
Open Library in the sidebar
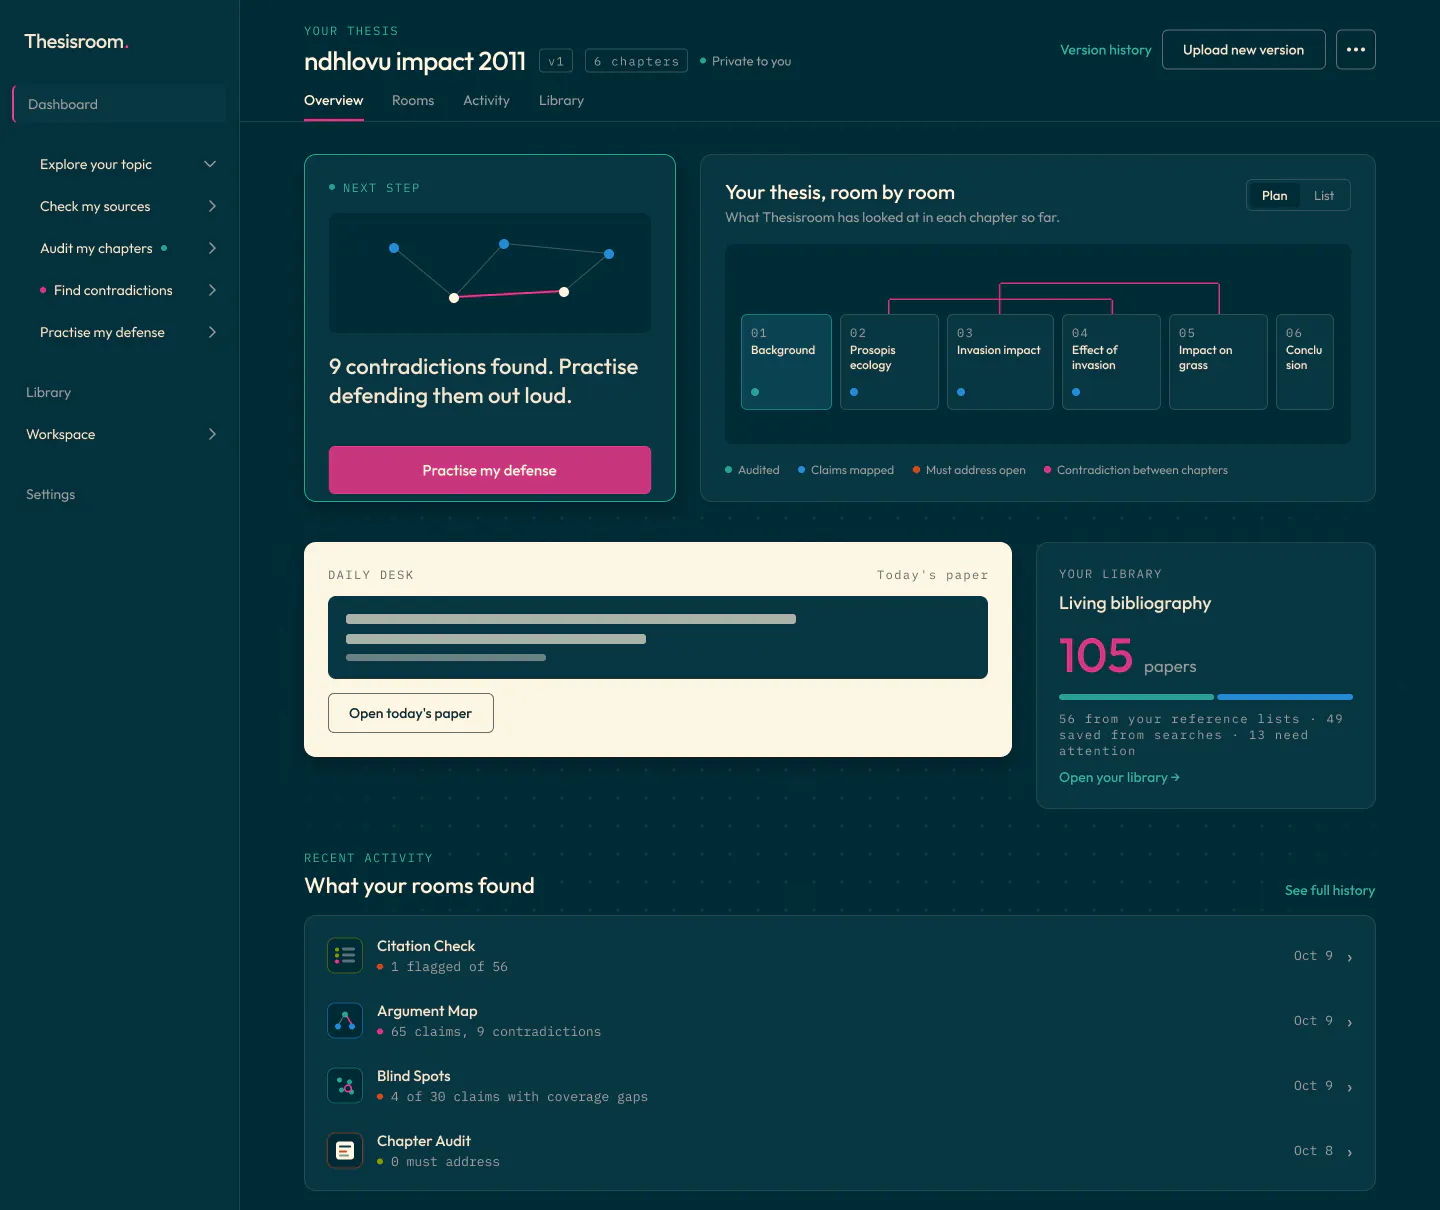coord(48,392)
